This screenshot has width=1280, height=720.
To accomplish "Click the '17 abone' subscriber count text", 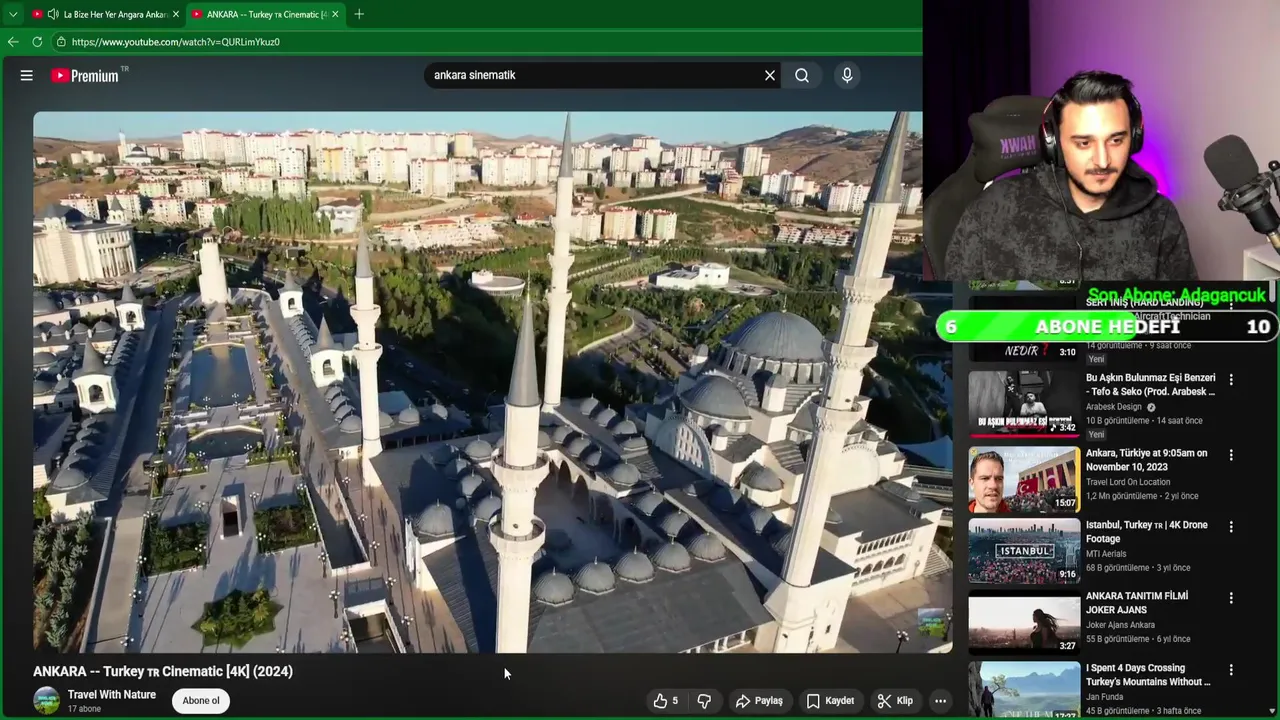I will click(84, 709).
